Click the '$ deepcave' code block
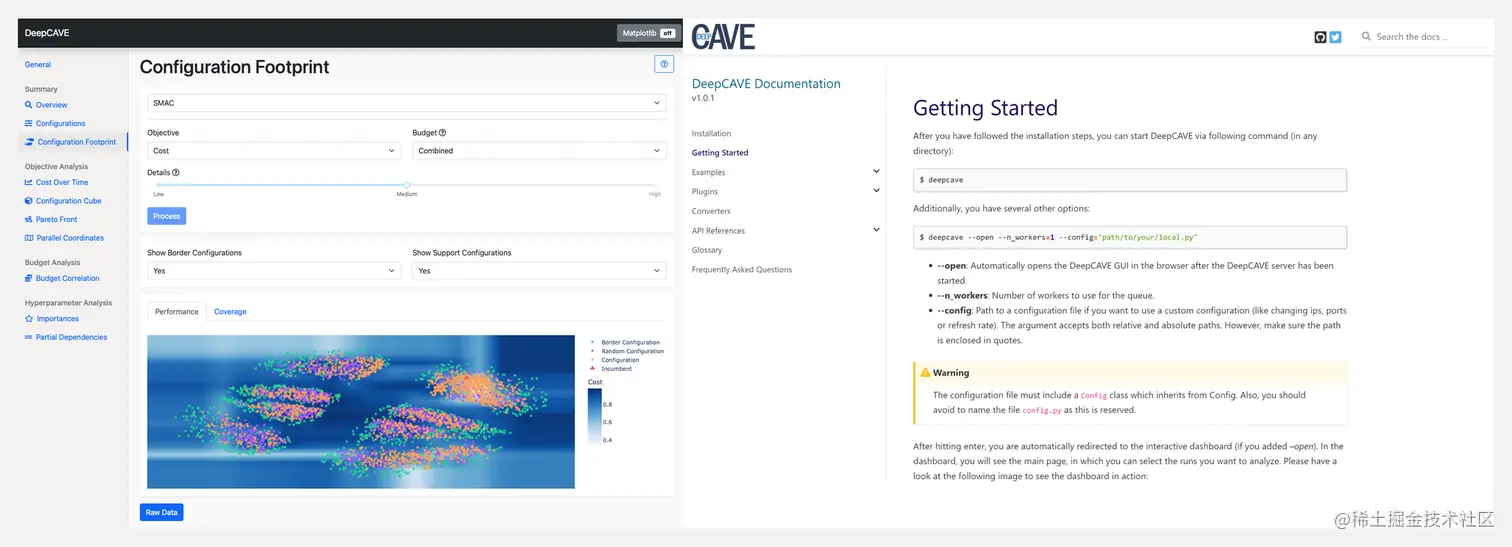This screenshot has width=1512, height=547. pyautogui.click(x=1130, y=180)
